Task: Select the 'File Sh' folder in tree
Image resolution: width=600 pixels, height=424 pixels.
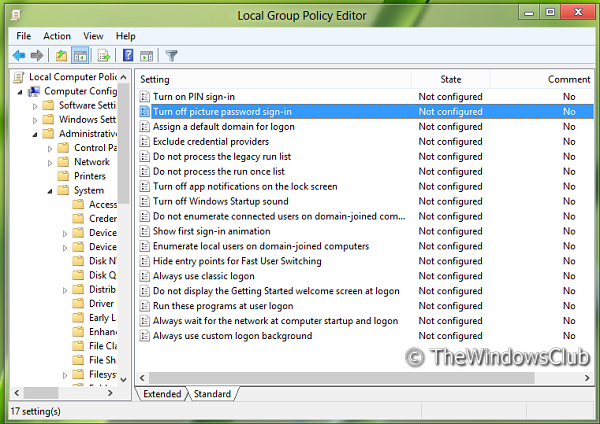Action: pos(102,360)
